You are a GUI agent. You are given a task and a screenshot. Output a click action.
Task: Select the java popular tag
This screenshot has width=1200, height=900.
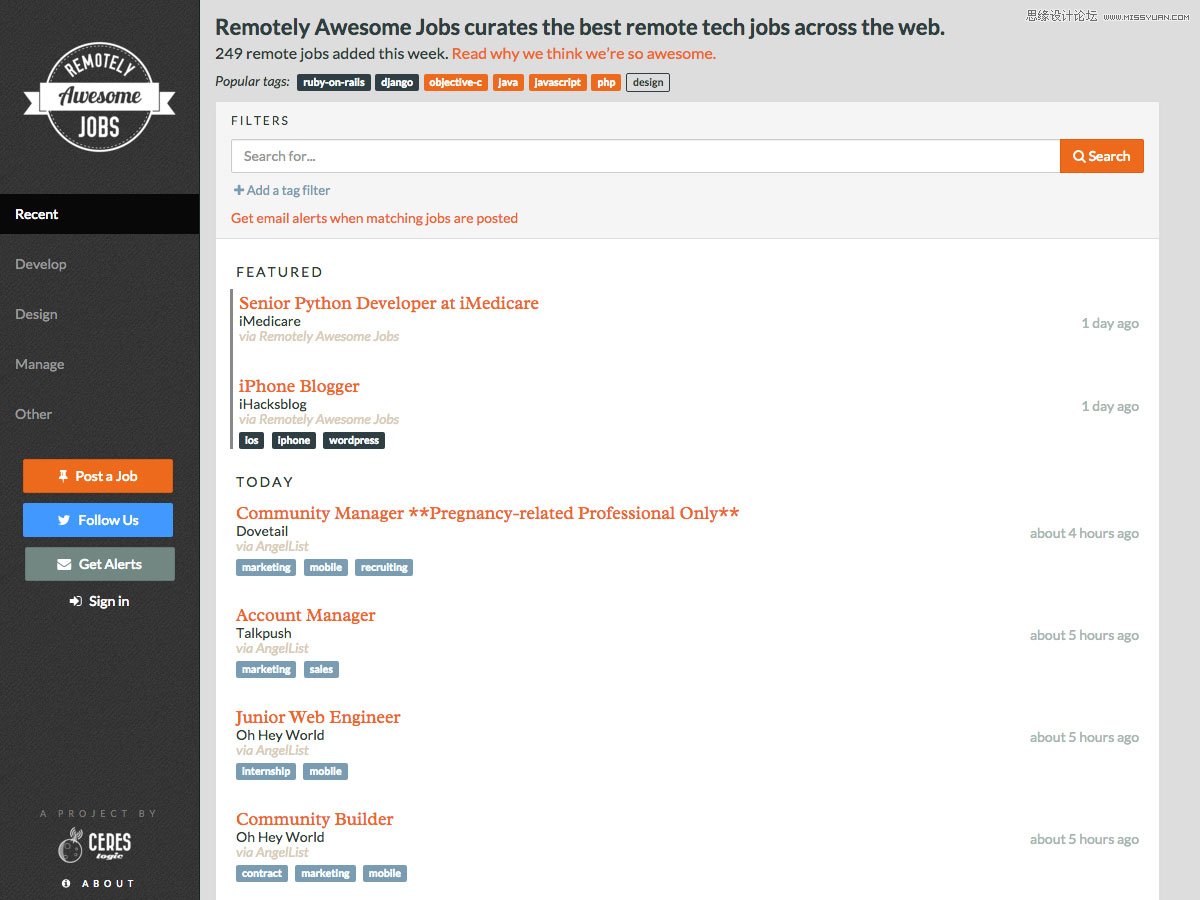tap(509, 82)
